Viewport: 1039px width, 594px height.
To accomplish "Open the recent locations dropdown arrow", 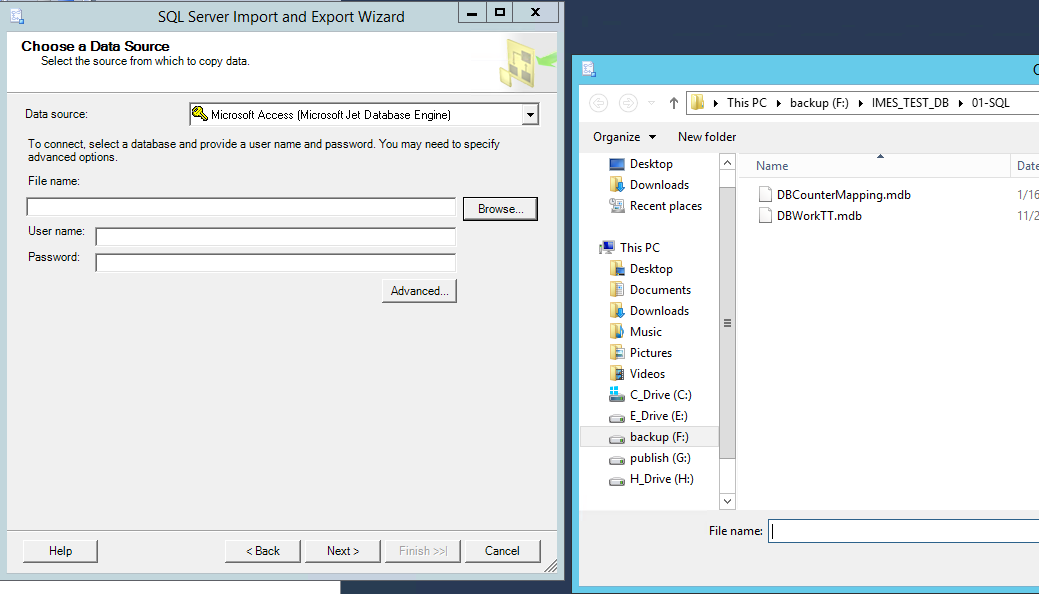I will (x=651, y=103).
